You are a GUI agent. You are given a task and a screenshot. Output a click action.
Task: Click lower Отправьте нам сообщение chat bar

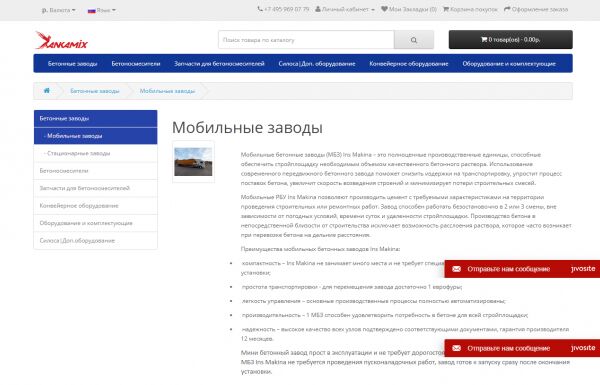[x=522, y=348]
